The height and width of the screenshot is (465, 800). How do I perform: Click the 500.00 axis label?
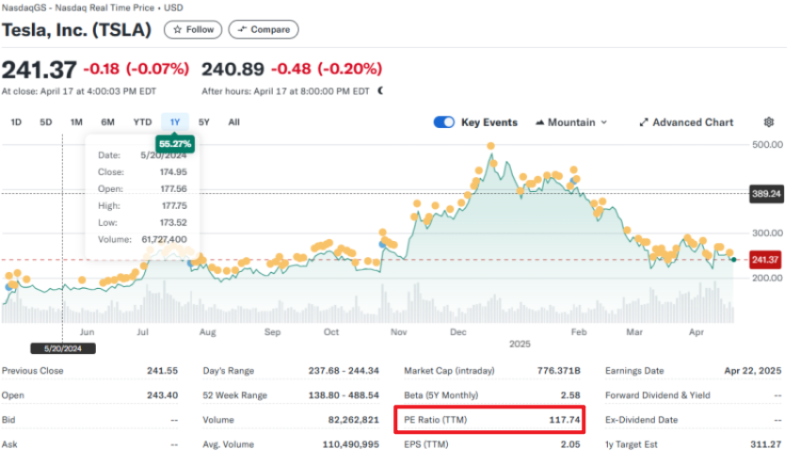767,144
